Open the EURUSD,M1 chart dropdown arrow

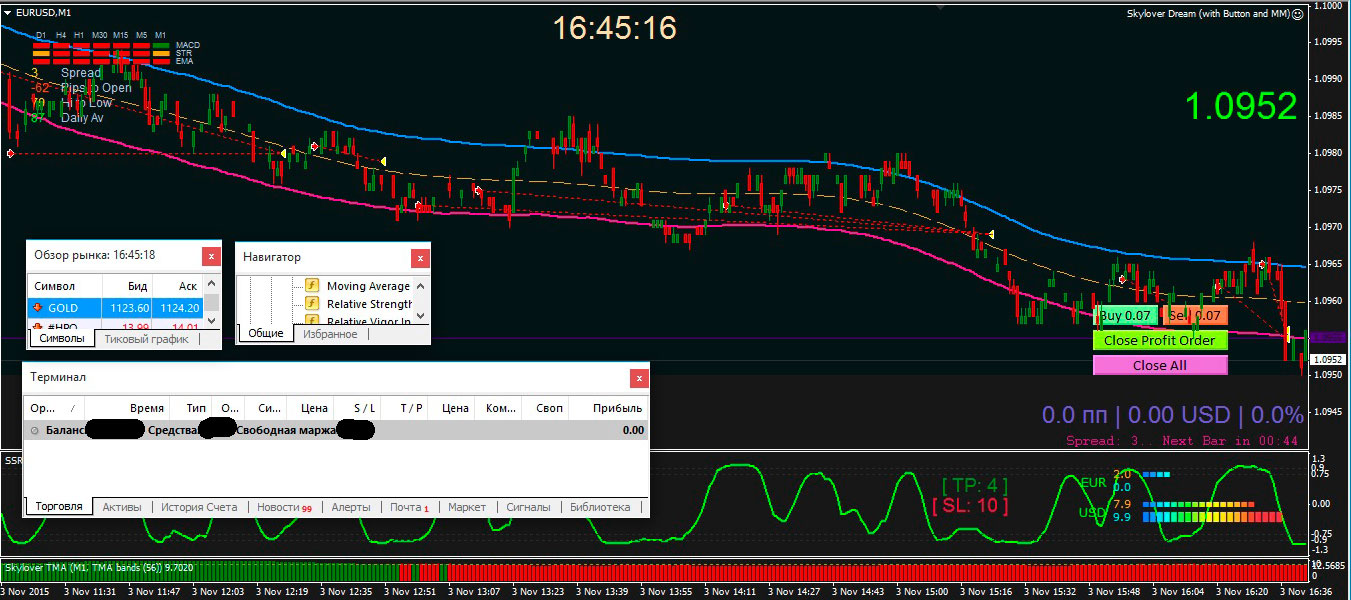(8, 12)
